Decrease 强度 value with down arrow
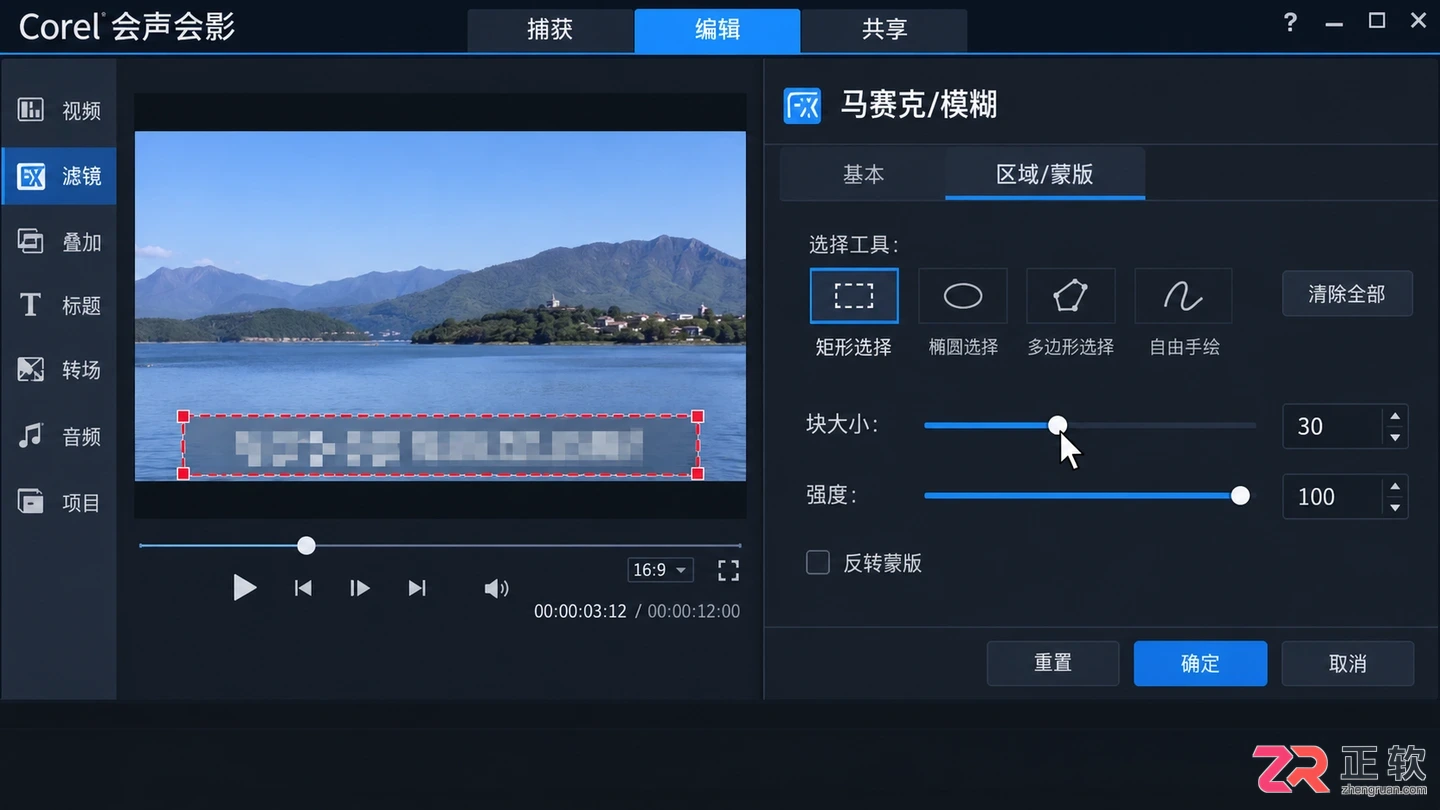 point(1395,507)
